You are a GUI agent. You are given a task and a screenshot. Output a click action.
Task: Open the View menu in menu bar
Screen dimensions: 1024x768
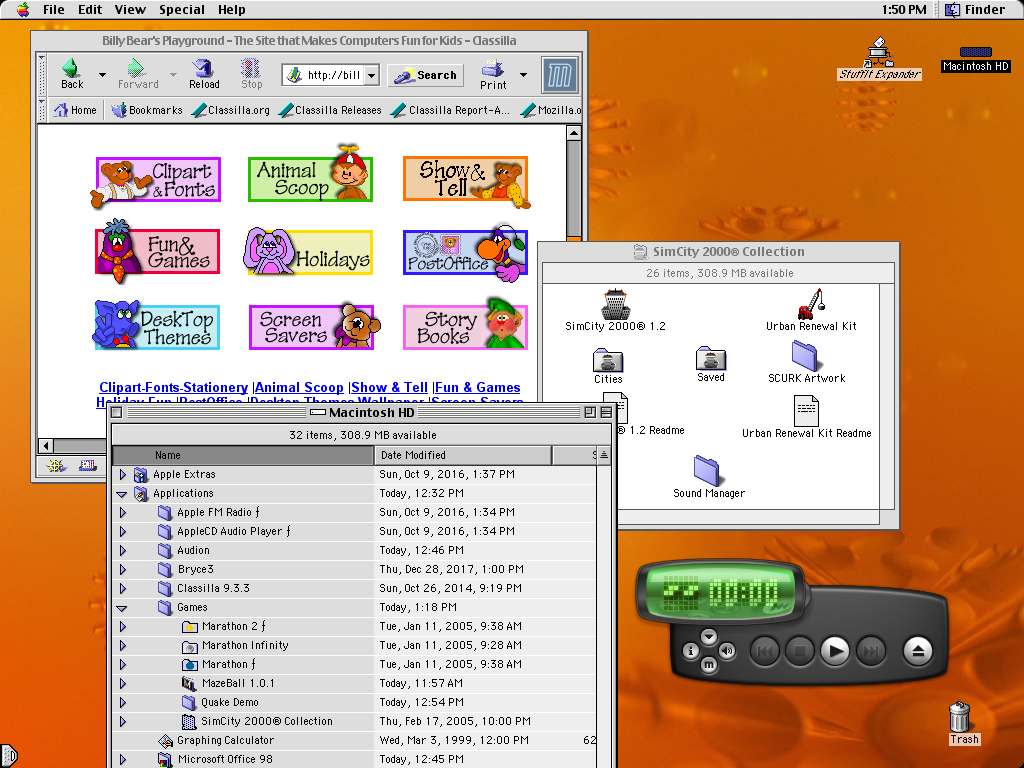point(130,9)
